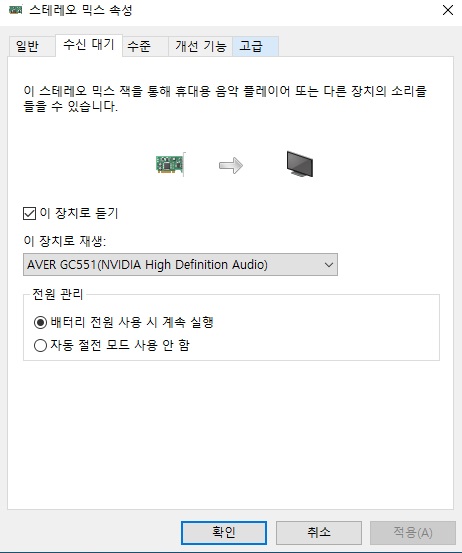The width and height of the screenshot is (462, 553).
Task: Select the 수신 대기 tab
Action: pos(89,45)
